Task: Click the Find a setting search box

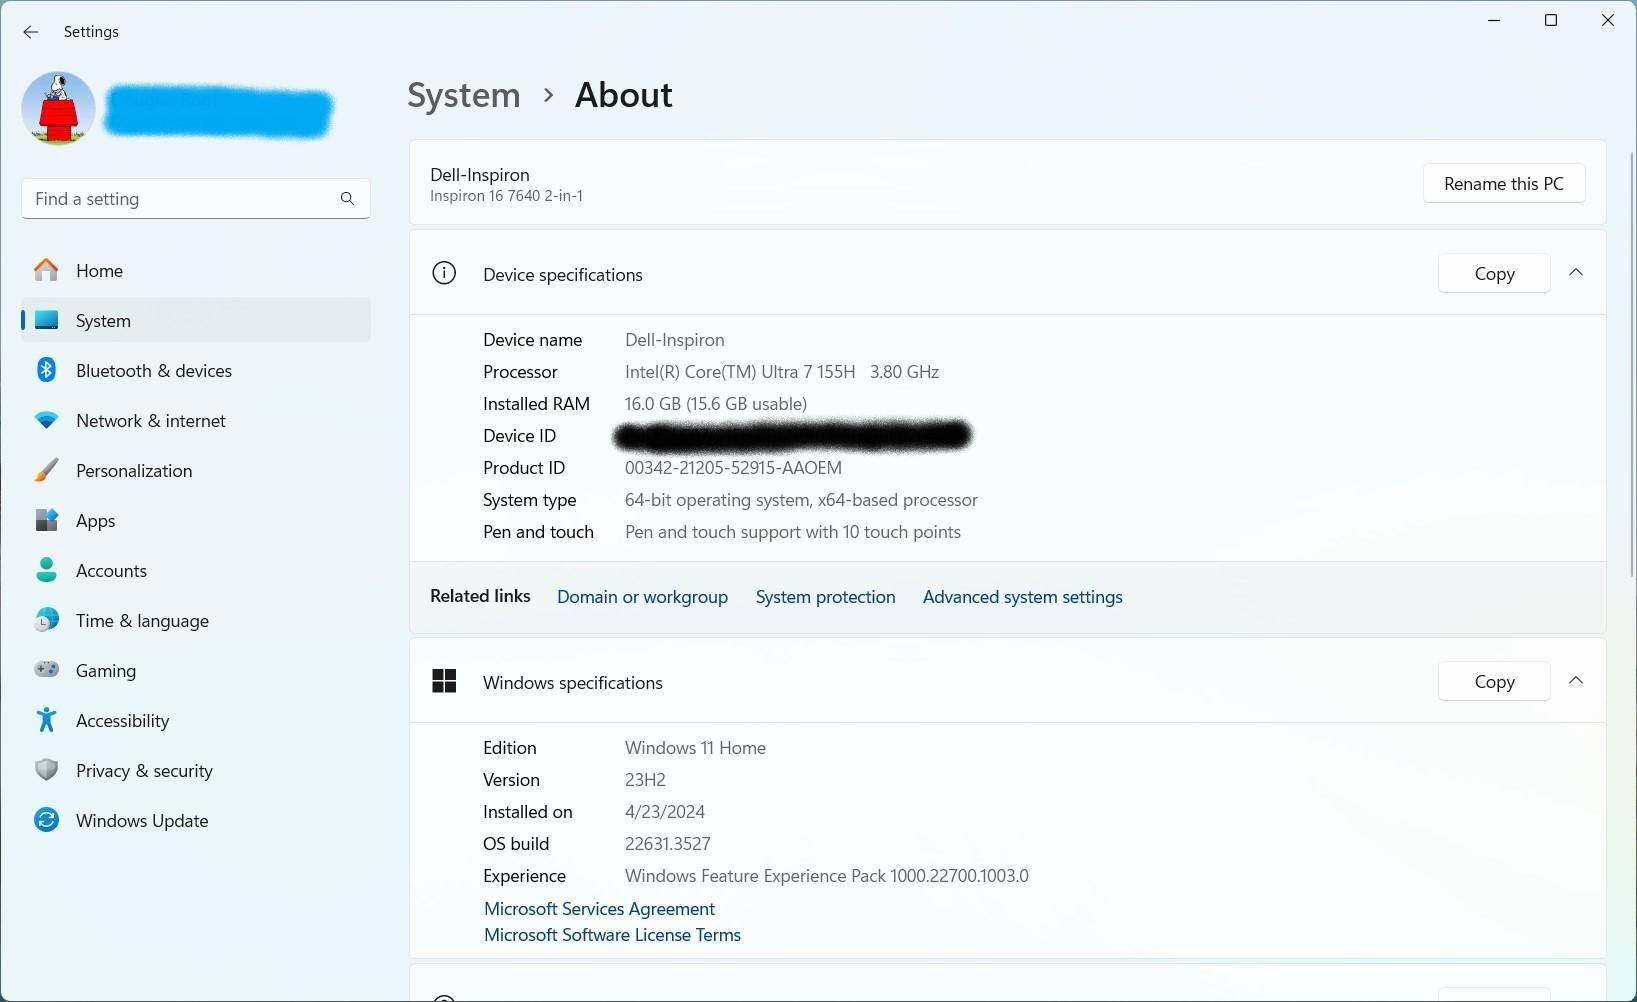Action: pyautogui.click(x=180, y=199)
